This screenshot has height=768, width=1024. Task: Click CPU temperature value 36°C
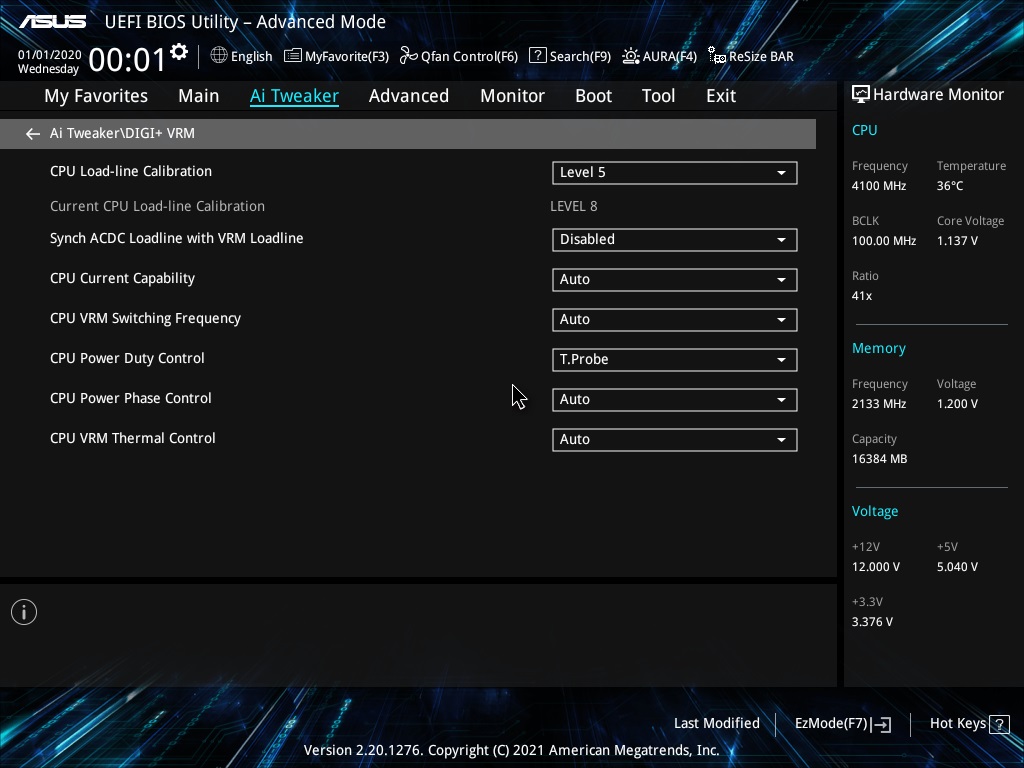pos(950,185)
